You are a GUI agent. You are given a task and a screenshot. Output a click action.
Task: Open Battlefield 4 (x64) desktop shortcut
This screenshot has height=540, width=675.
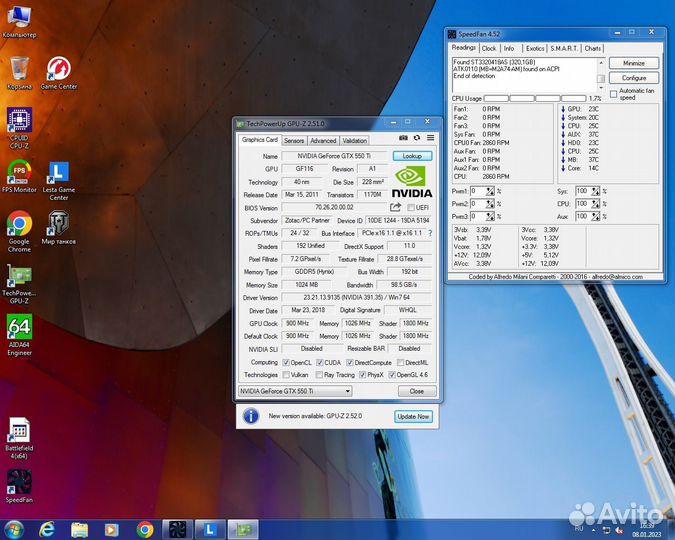(x=19, y=438)
